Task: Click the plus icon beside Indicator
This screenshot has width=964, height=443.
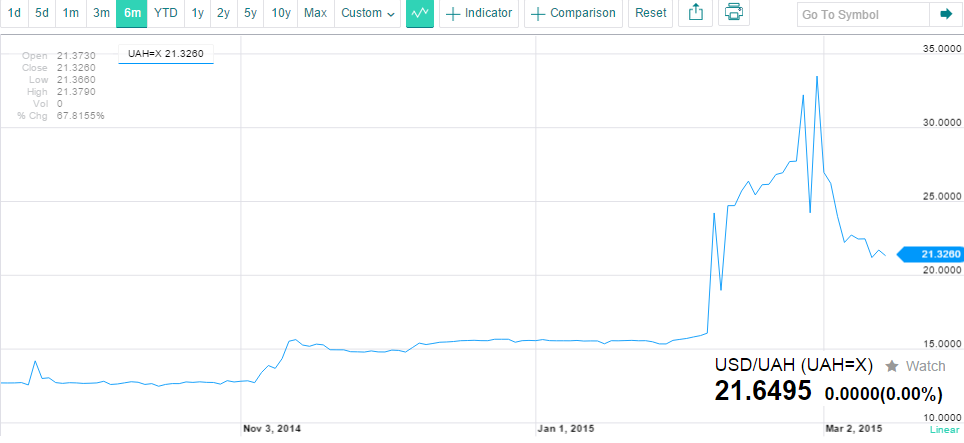Action: (453, 14)
